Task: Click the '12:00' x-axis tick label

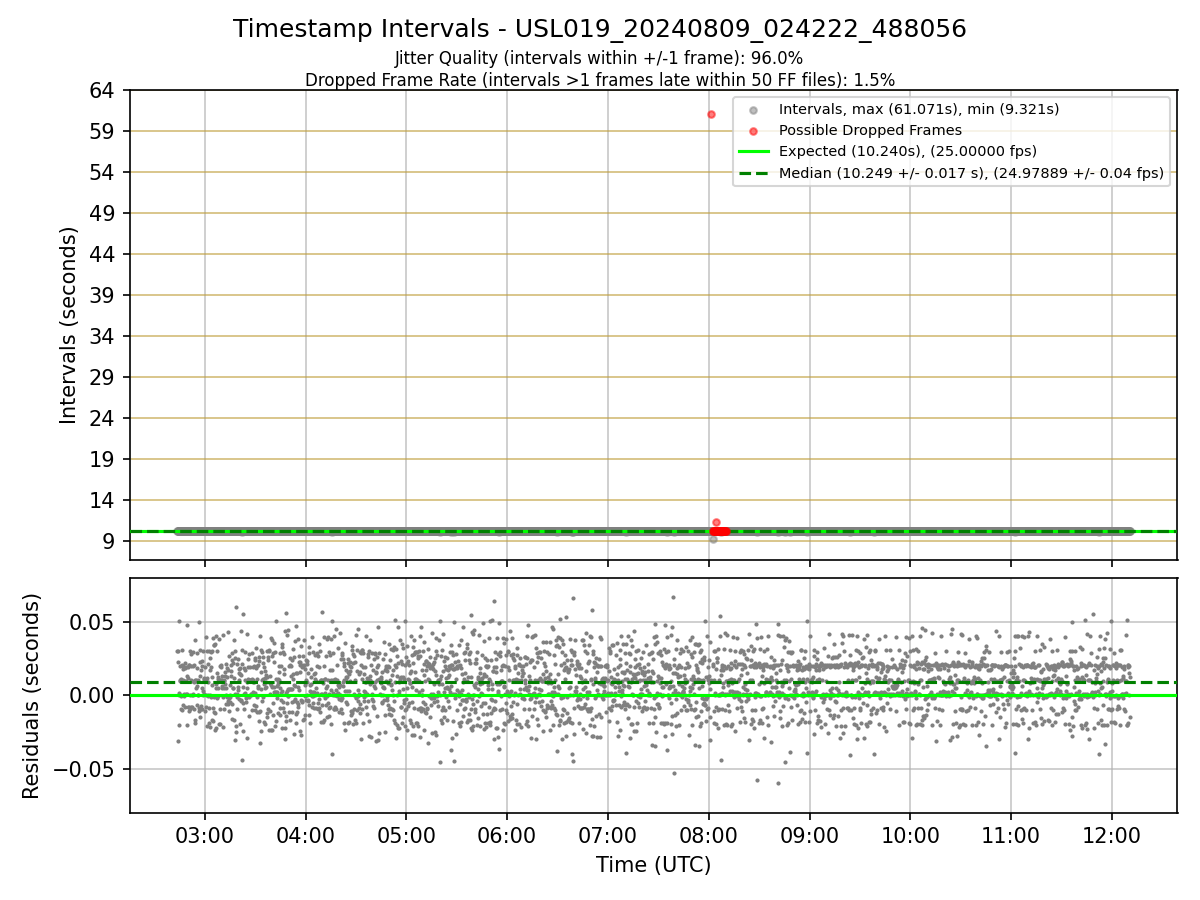Action: point(1112,834)
